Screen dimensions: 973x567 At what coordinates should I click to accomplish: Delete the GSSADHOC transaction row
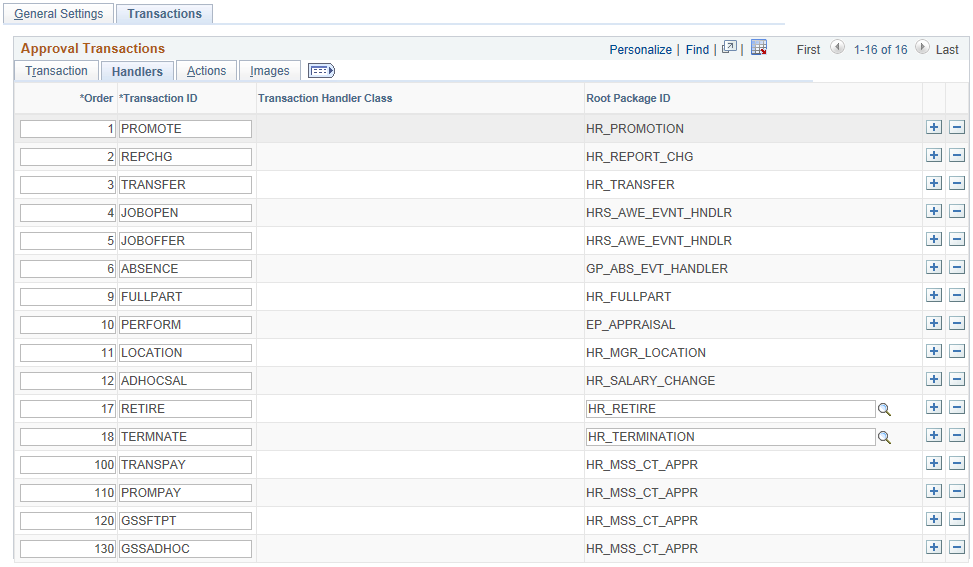[x=957, y=547]
